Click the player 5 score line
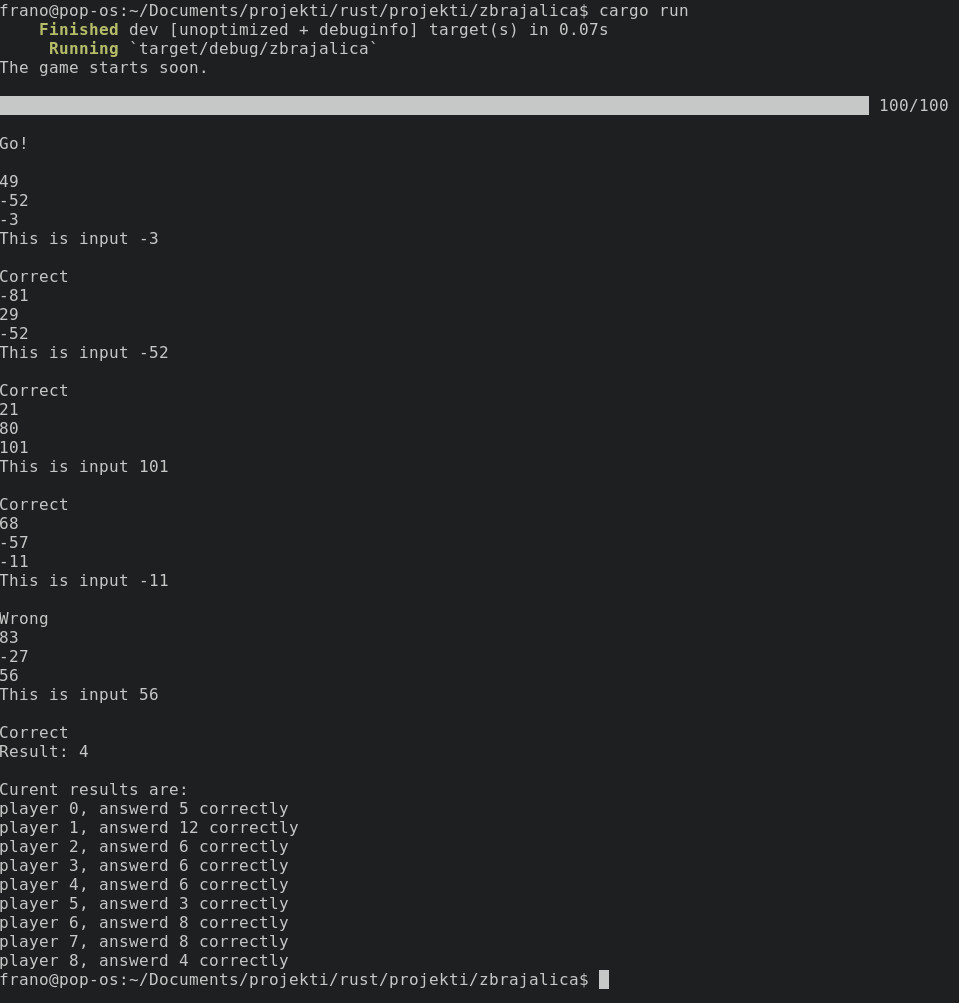The width and height of the screenshot is (959, 1003). pyautogui.click(x=144, y=904)
